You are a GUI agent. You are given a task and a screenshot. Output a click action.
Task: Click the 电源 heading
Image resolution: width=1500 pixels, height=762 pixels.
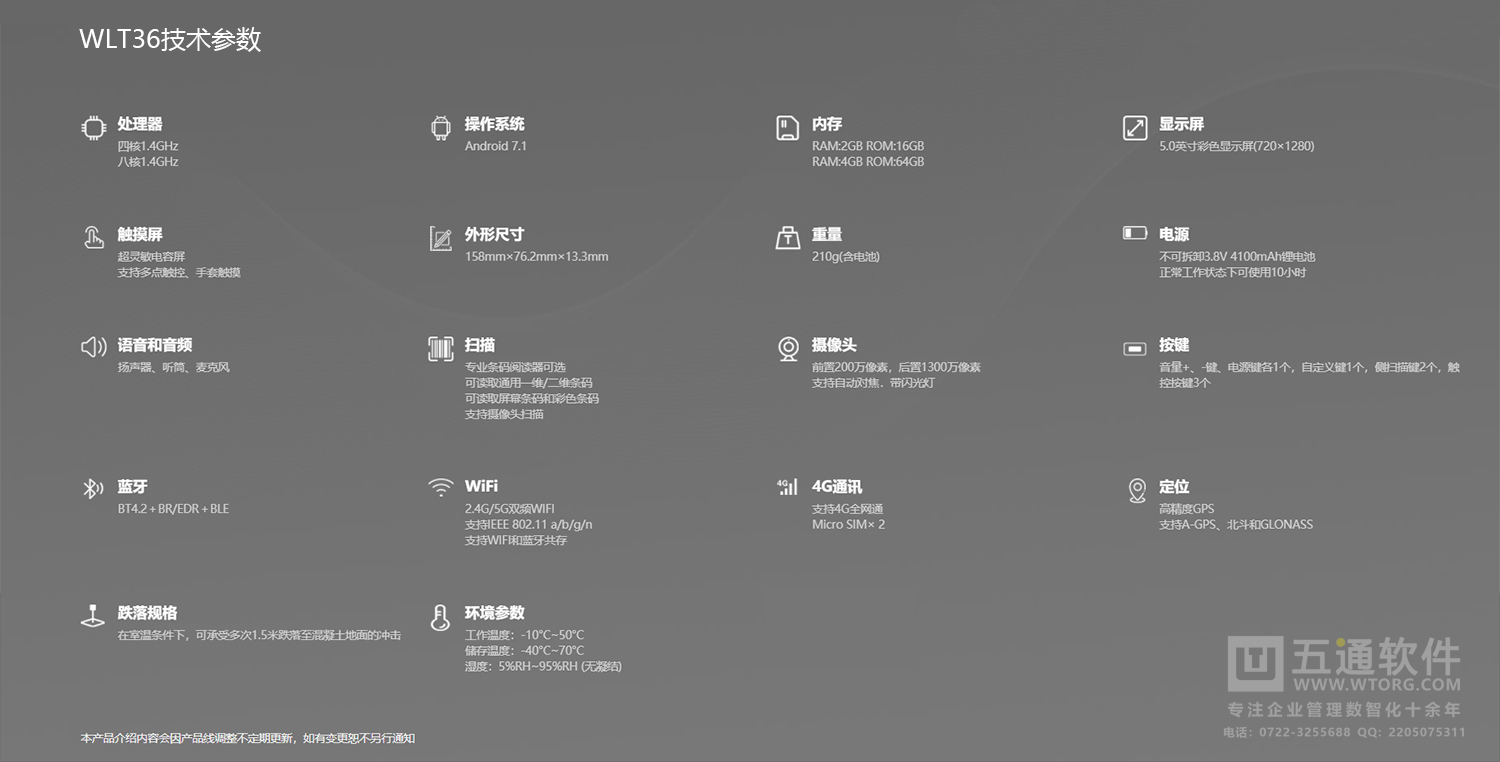click(1174, 234)
